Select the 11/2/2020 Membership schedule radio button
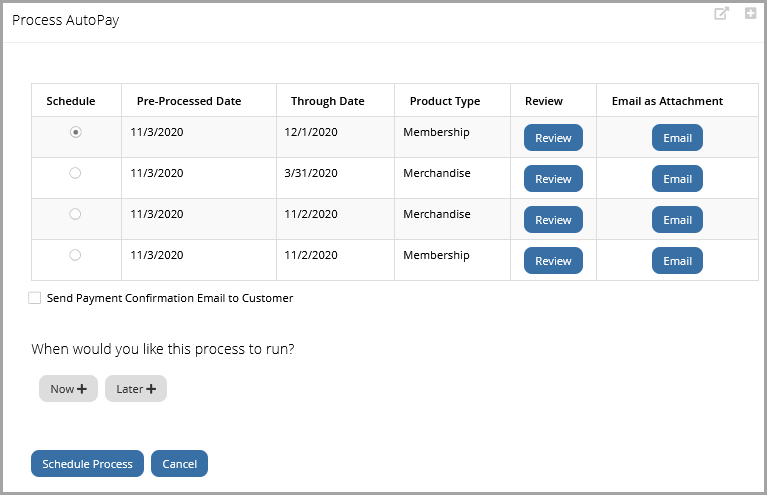This screenshot has width=767, height=495. (75, 255)
